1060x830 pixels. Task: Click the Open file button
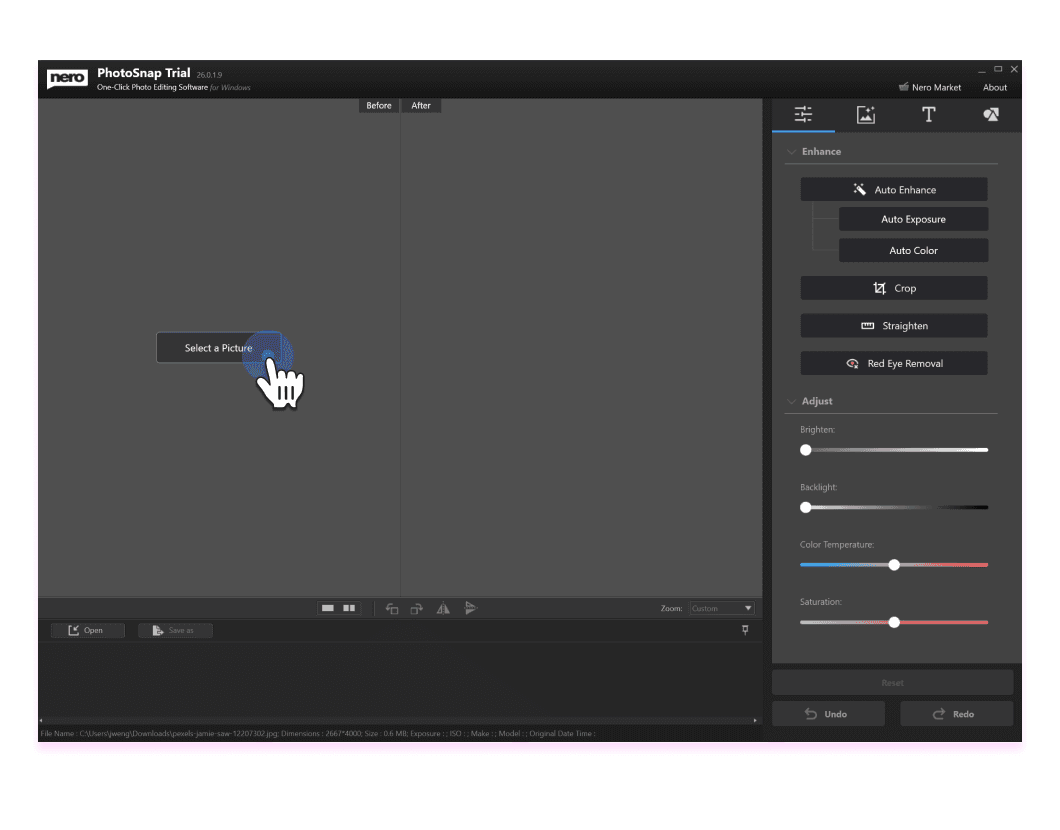point(87,631)
